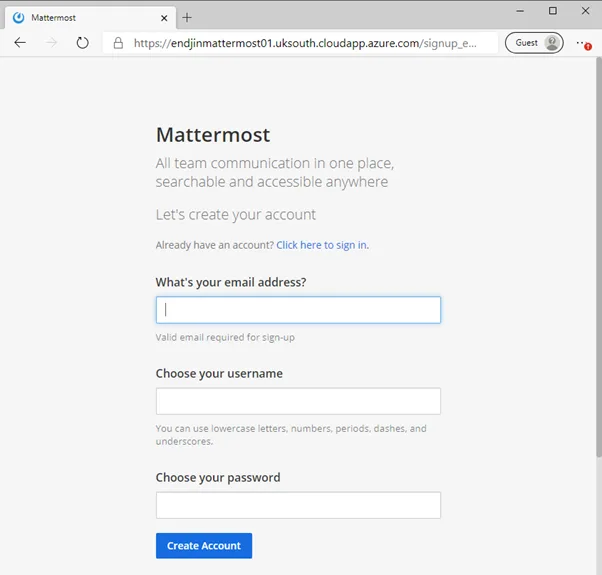Open a new tab with plus icon
The width and height of the screenshot is (602, 575).
coord(187,18)
